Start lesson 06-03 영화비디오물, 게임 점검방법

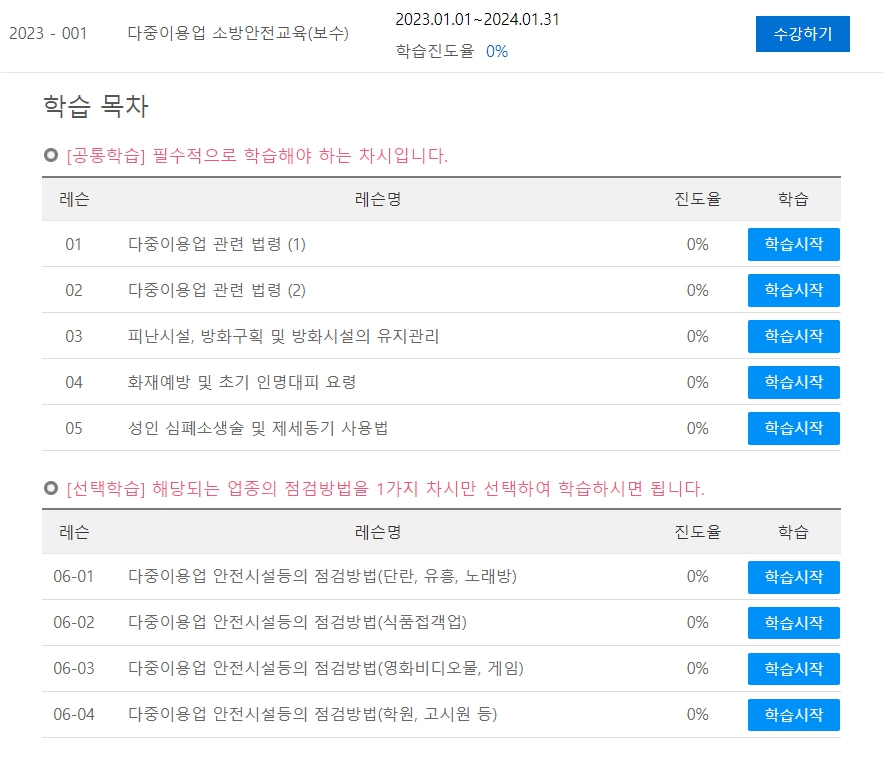pyautogui.click(x=793, y=669)
